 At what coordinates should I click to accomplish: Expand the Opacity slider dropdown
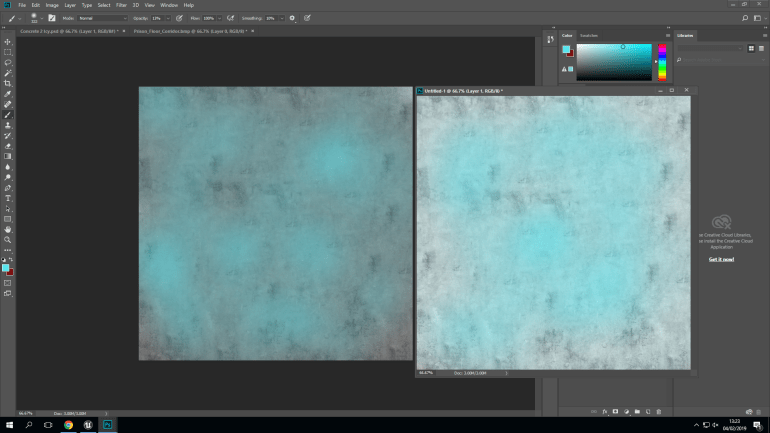[x=167, y=18]
